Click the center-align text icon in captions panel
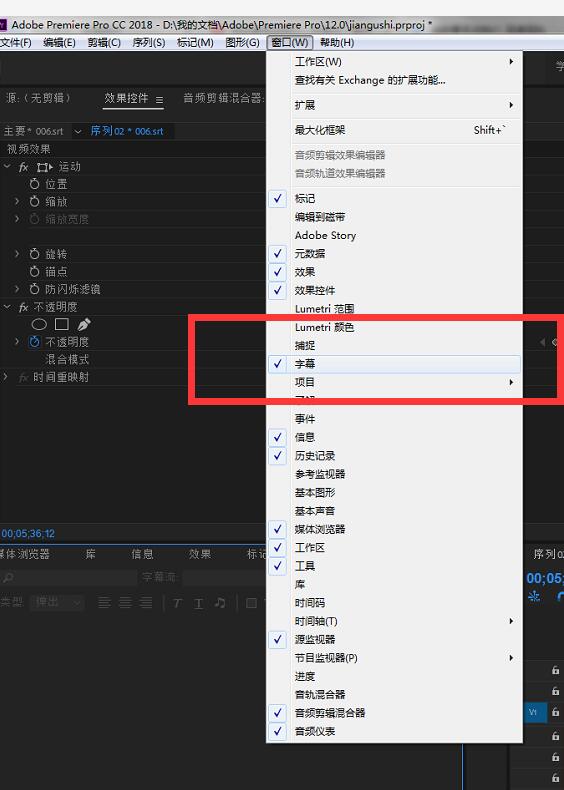The image size is (564, 790). pos(125,603)
